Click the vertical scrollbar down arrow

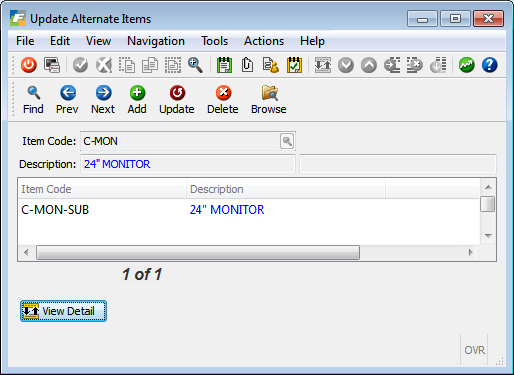point(488,236)
